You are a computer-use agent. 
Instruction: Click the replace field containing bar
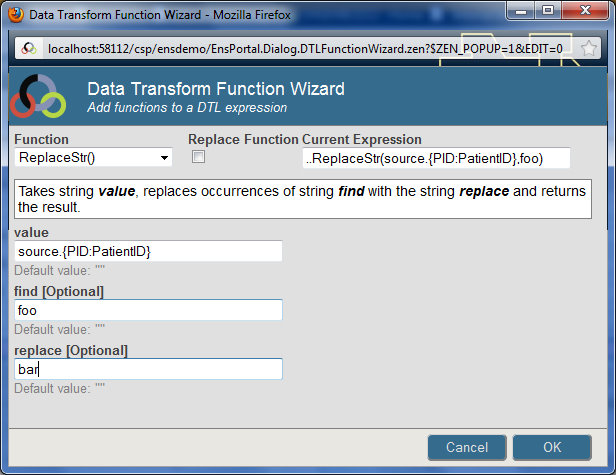pos(148,369)
